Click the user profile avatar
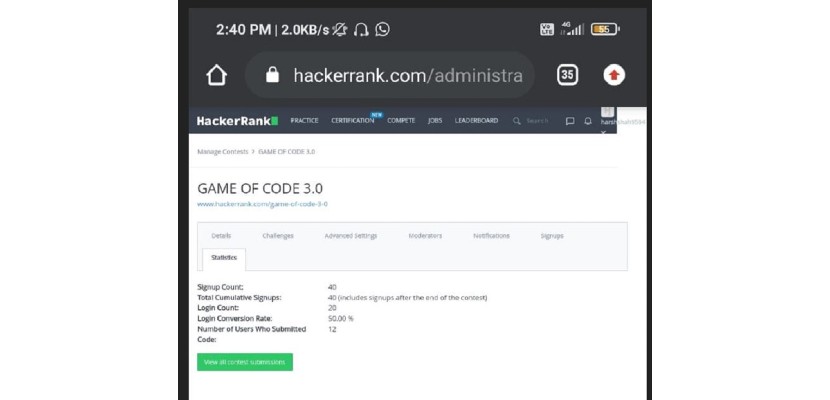The width and height of the screenshot is (830, 400). point(608,112)
